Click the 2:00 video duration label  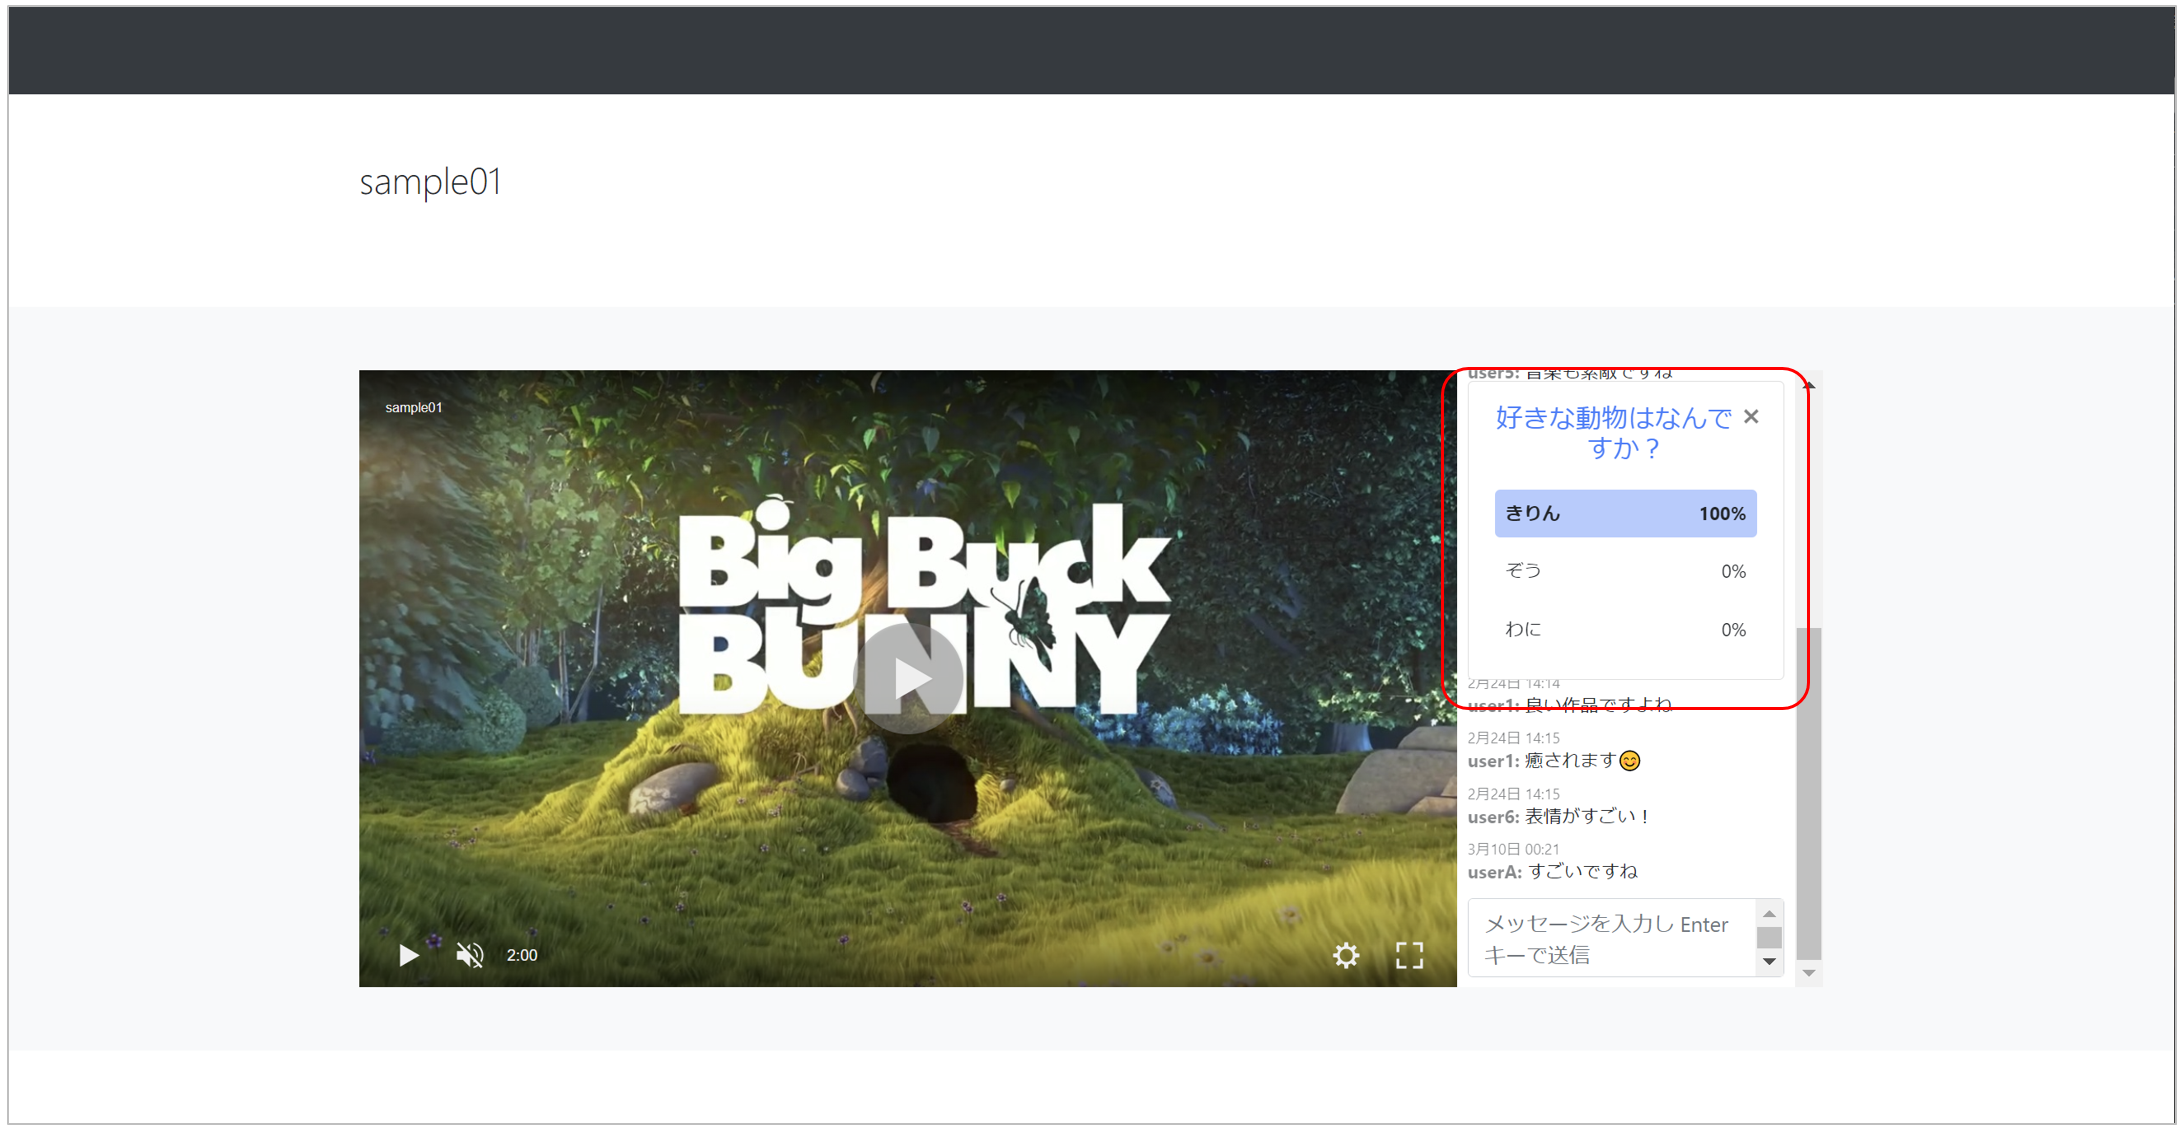(522, 955)
